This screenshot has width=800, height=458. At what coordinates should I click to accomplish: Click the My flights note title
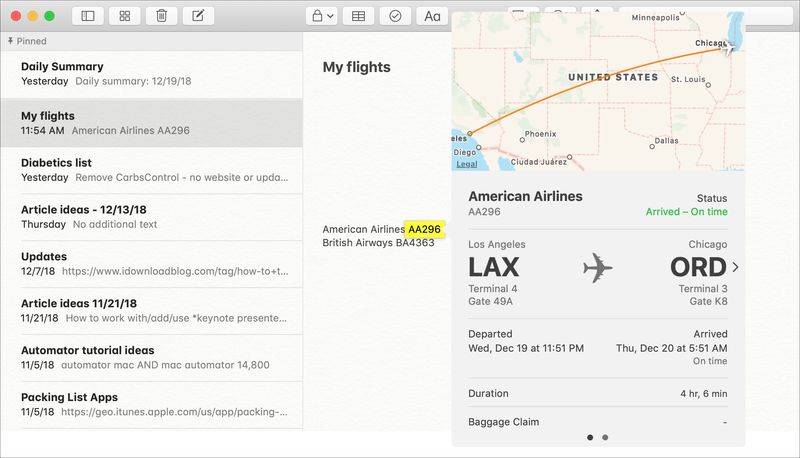click(x=357, y=67)
